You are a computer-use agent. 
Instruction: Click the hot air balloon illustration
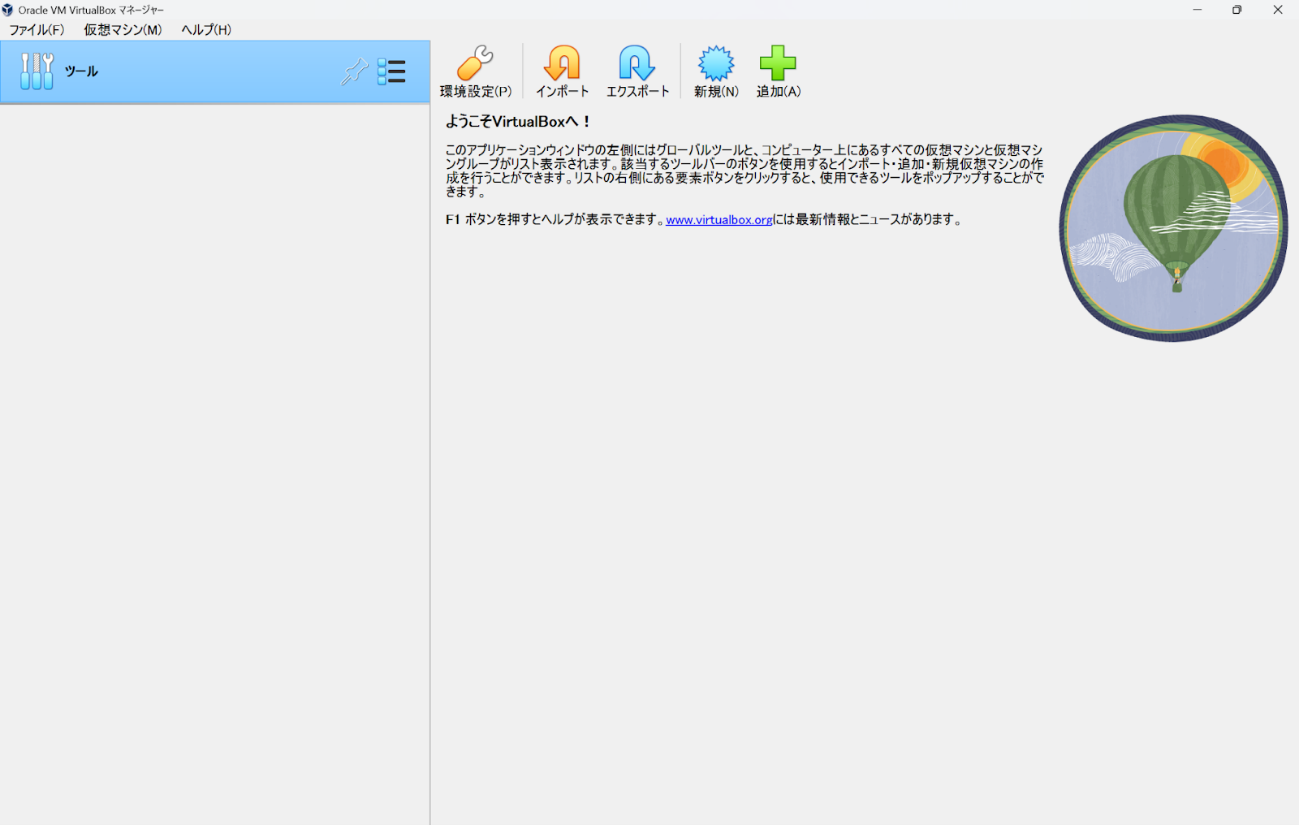1173,228
